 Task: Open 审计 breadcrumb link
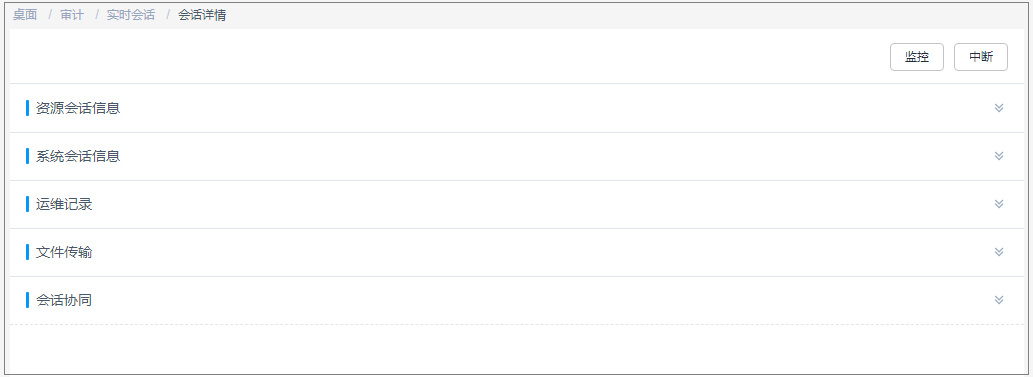click(72, 15)
